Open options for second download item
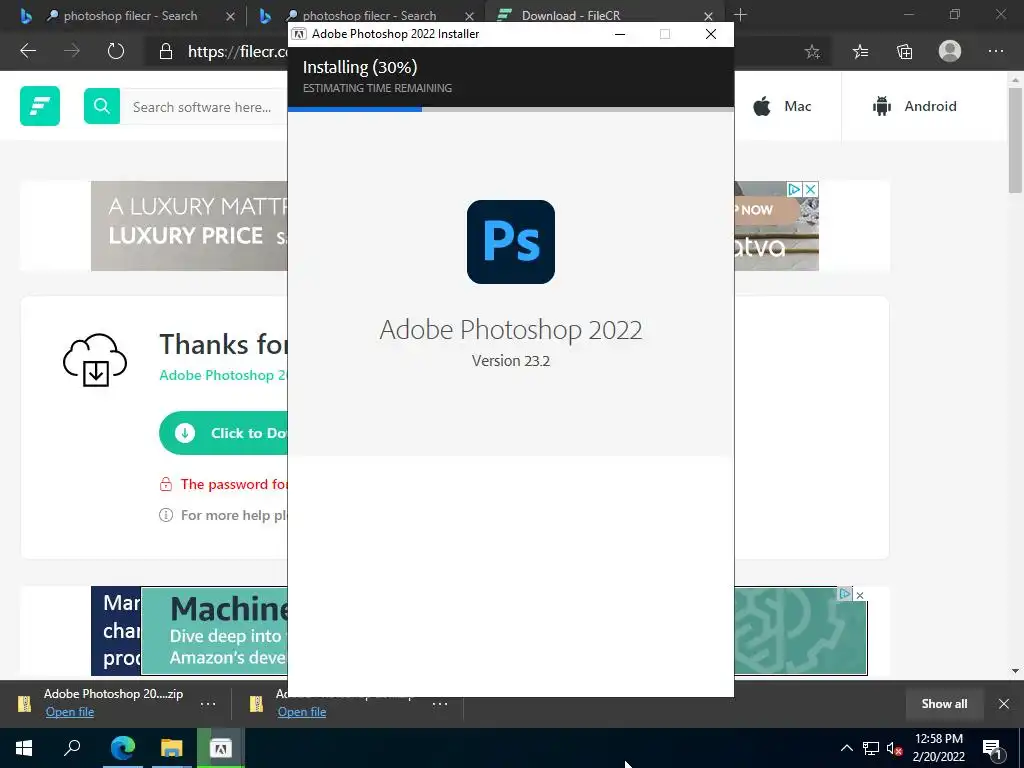The width and height of the screenshot is (1024, 768). pos(440,704)
